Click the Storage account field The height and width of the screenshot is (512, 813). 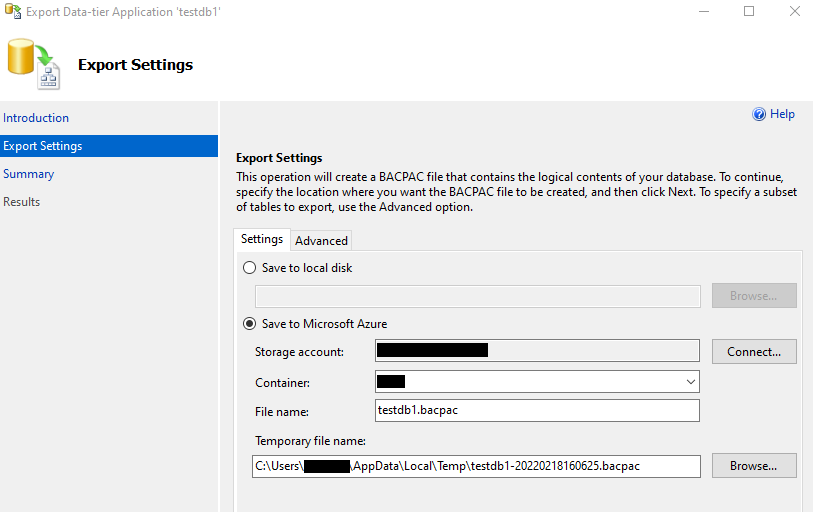click(x=536, y=351)
